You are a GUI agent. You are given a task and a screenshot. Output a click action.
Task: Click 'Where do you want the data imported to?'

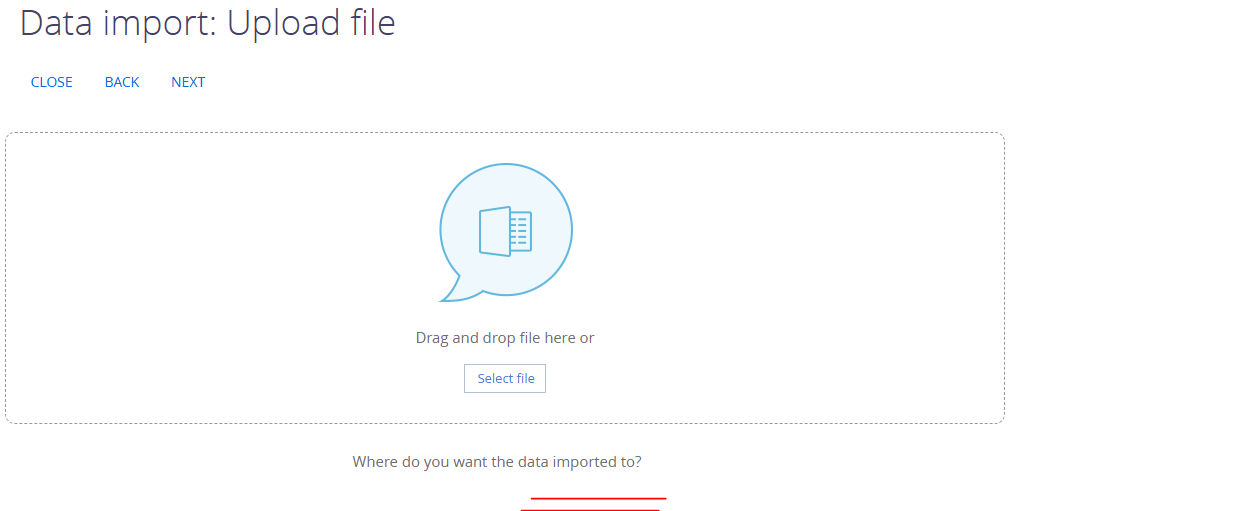[497, 462]
